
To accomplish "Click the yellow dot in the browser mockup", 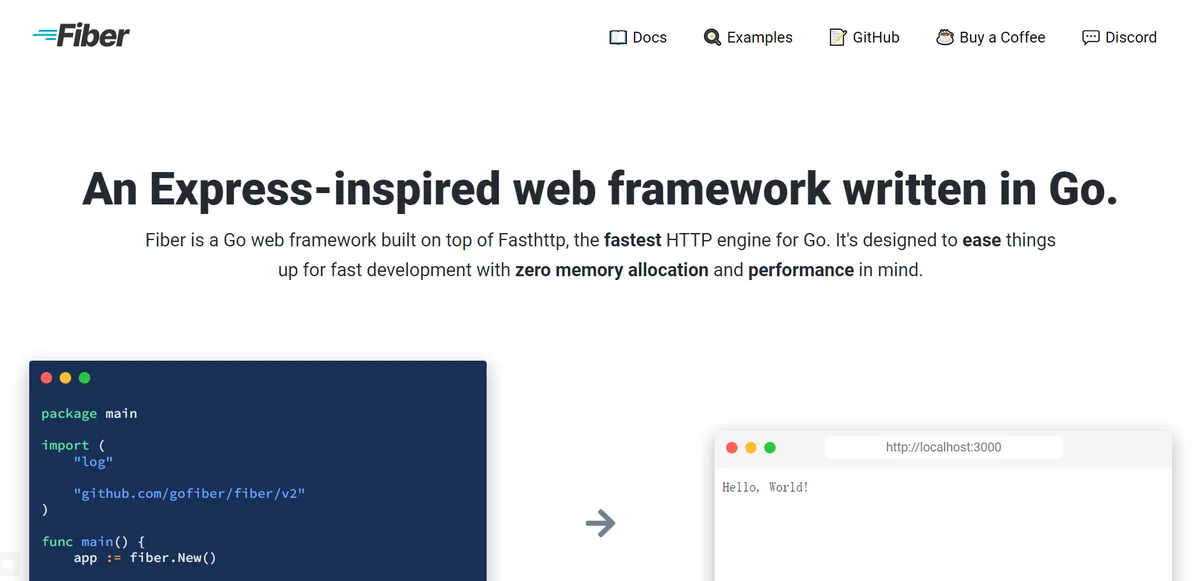I will pyautogui.click(x=751, y=448).
